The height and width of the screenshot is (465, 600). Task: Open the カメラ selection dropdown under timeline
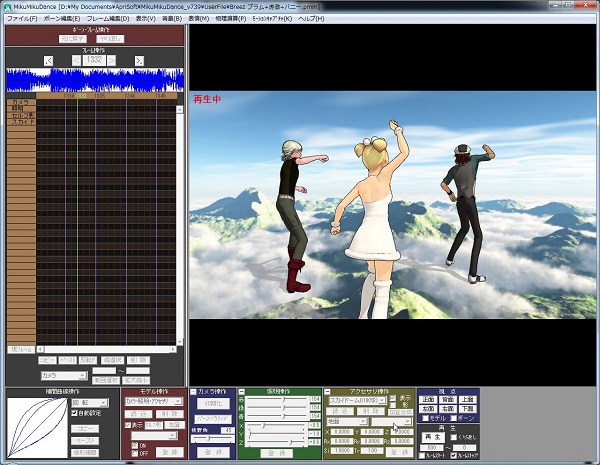pos(64,376)
